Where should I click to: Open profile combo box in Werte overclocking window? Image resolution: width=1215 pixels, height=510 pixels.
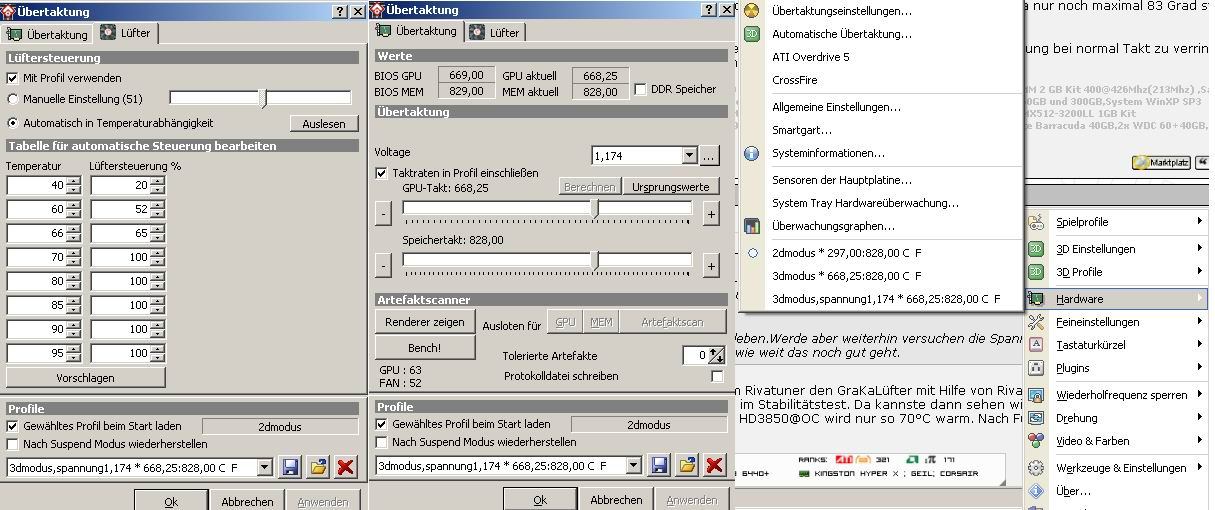633,466
